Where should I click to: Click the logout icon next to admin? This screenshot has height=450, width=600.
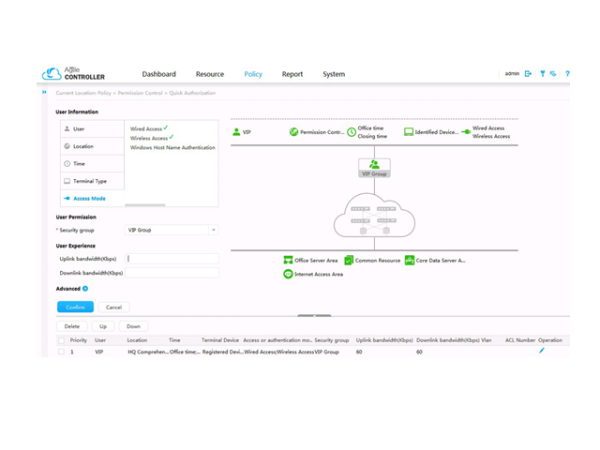point(528,73)
